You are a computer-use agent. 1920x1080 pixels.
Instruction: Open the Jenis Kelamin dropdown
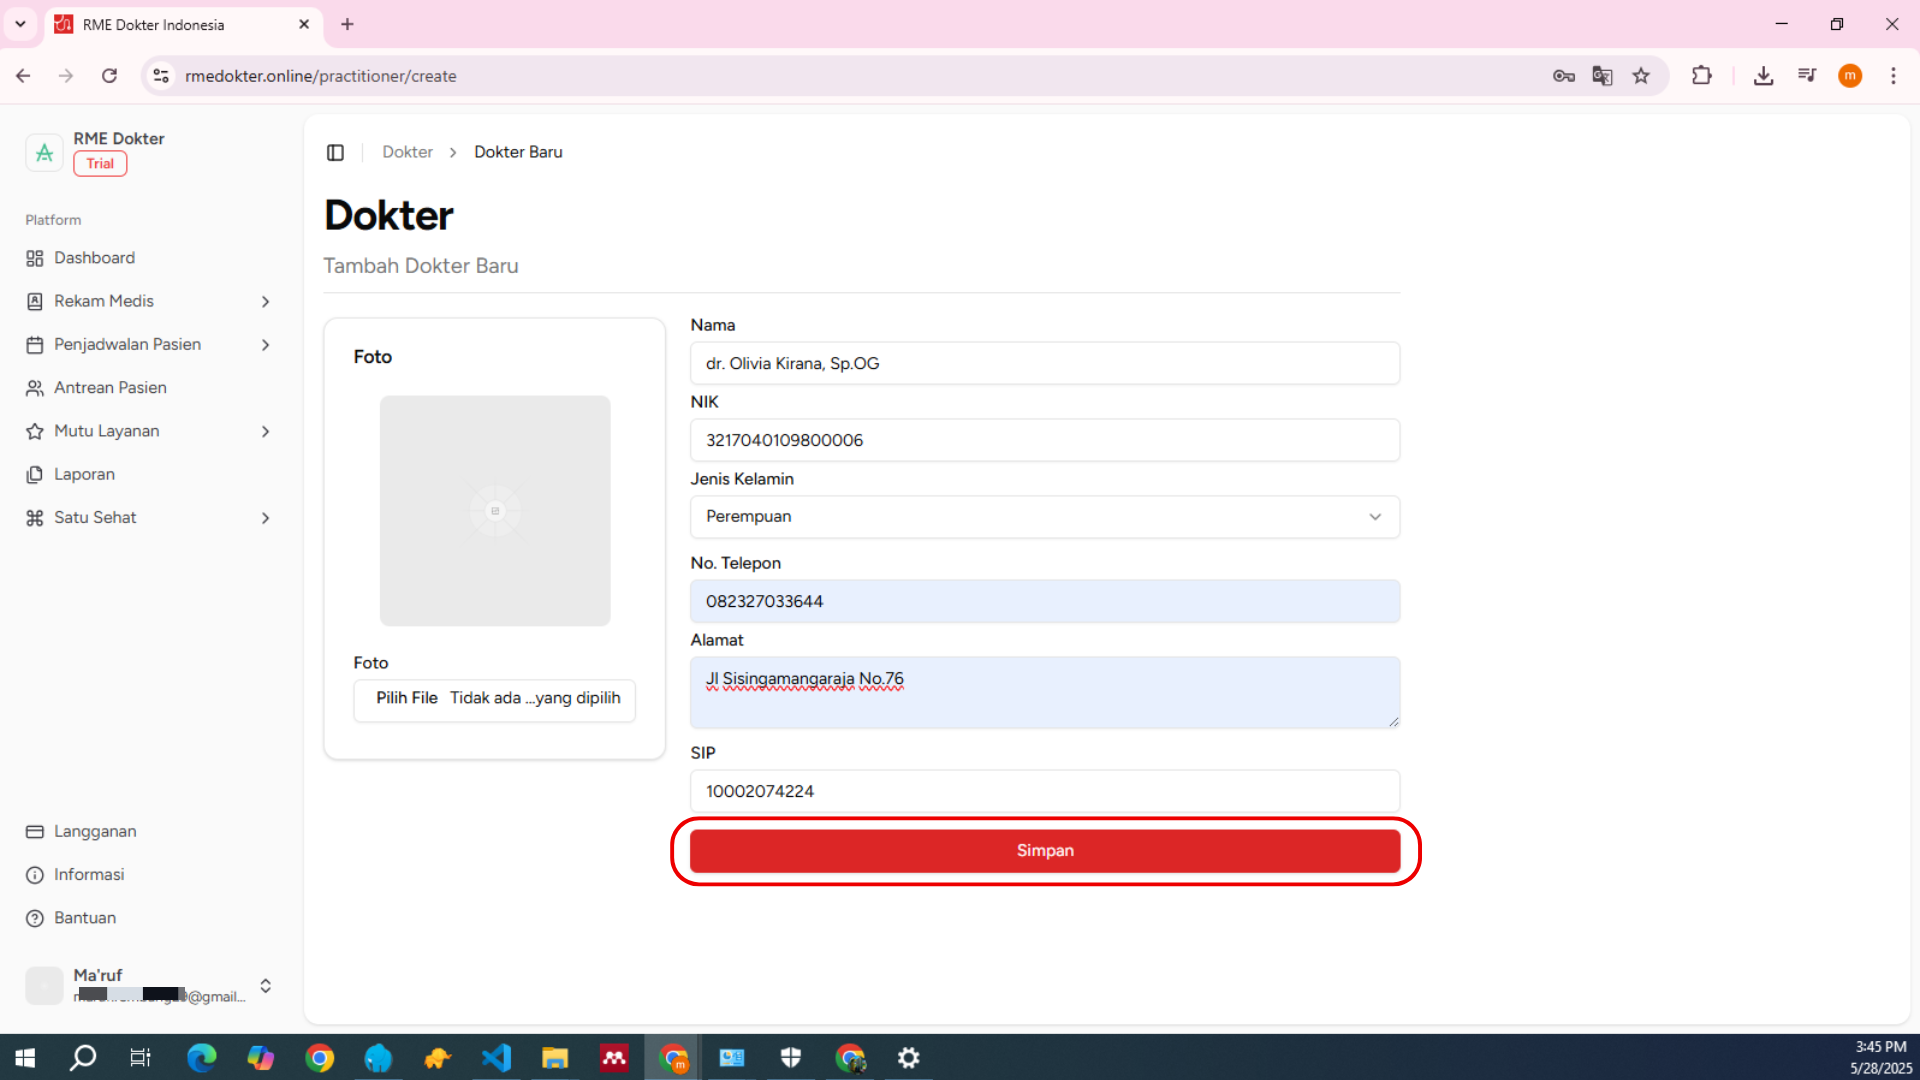1044,517
